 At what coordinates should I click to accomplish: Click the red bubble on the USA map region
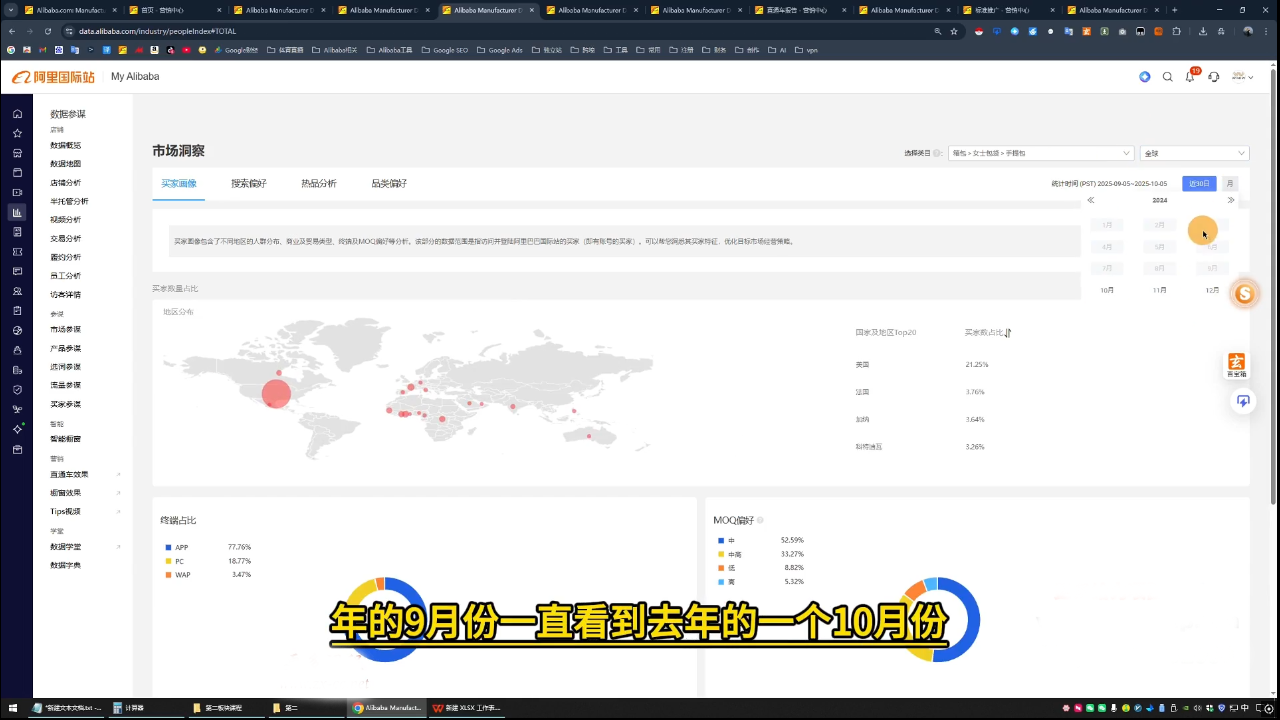click(276, 394)
